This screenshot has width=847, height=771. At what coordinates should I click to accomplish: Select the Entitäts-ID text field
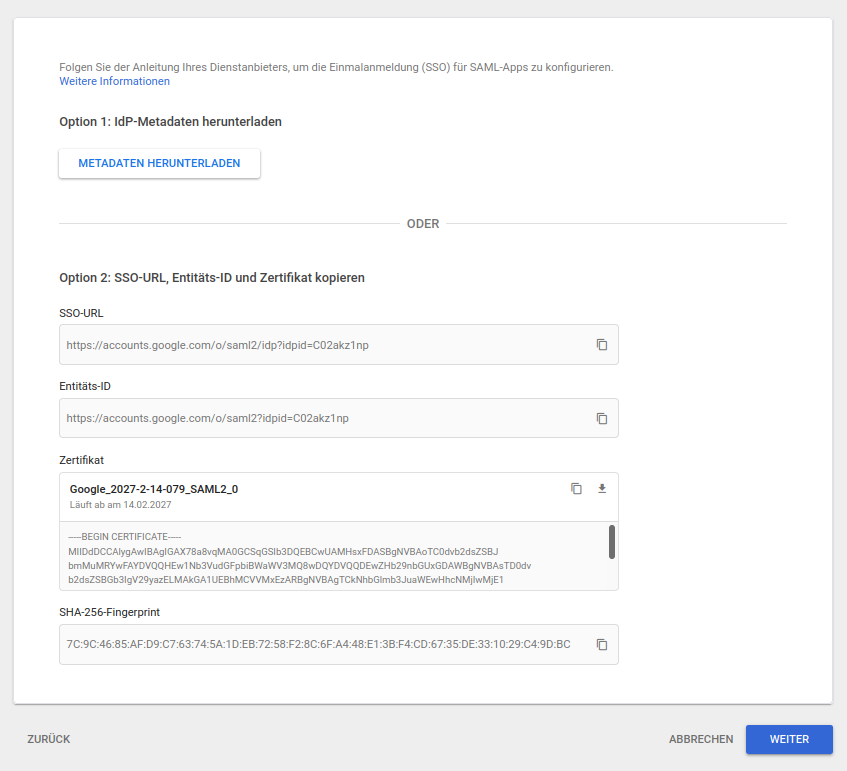pyautogui.click(x=320, y=419)
